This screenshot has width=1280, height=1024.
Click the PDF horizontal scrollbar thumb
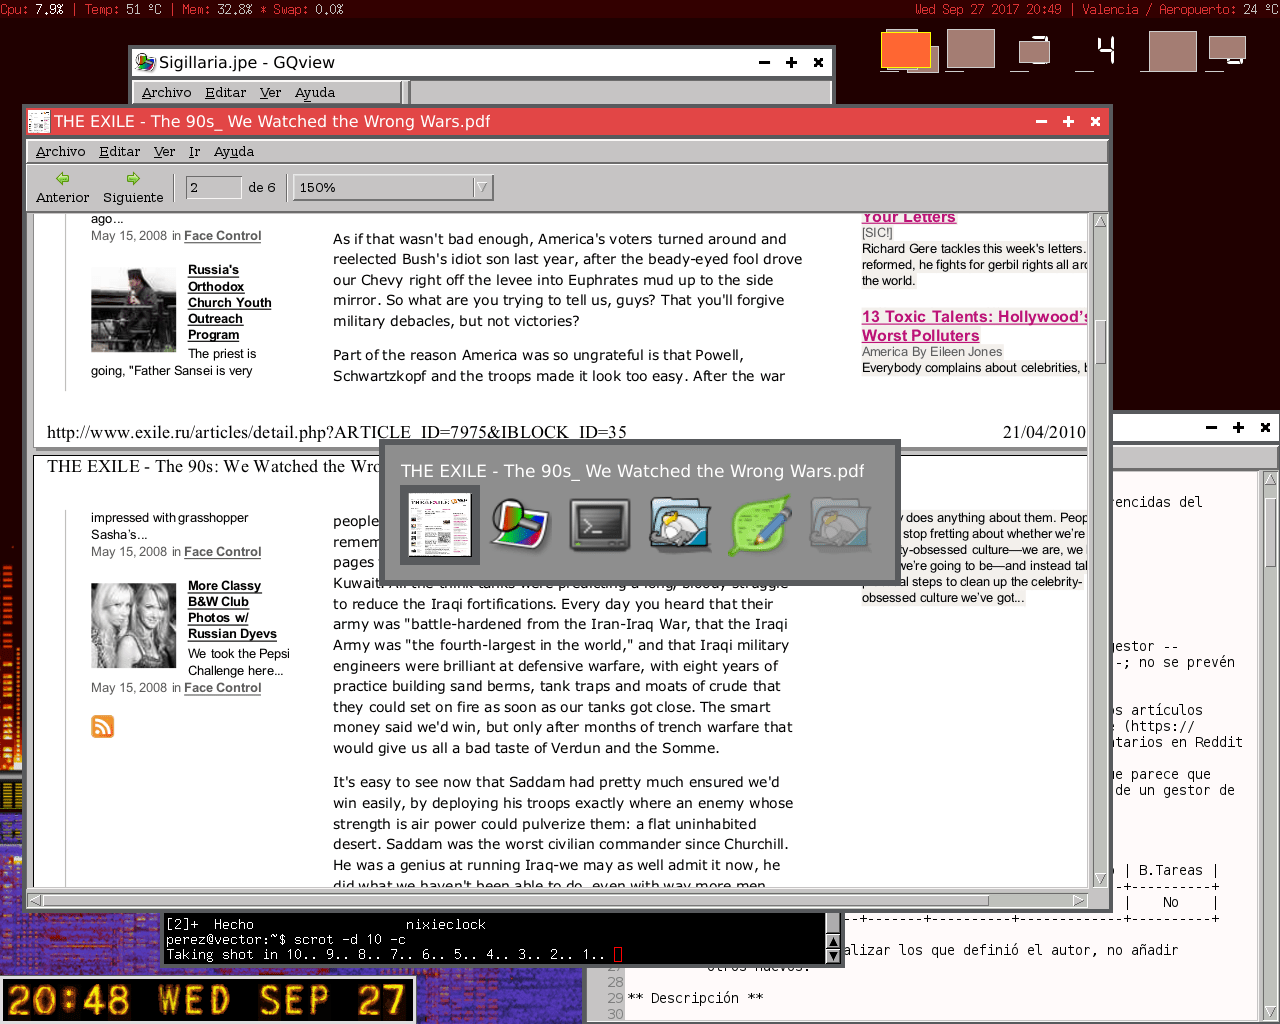click(x=516, y=900)
